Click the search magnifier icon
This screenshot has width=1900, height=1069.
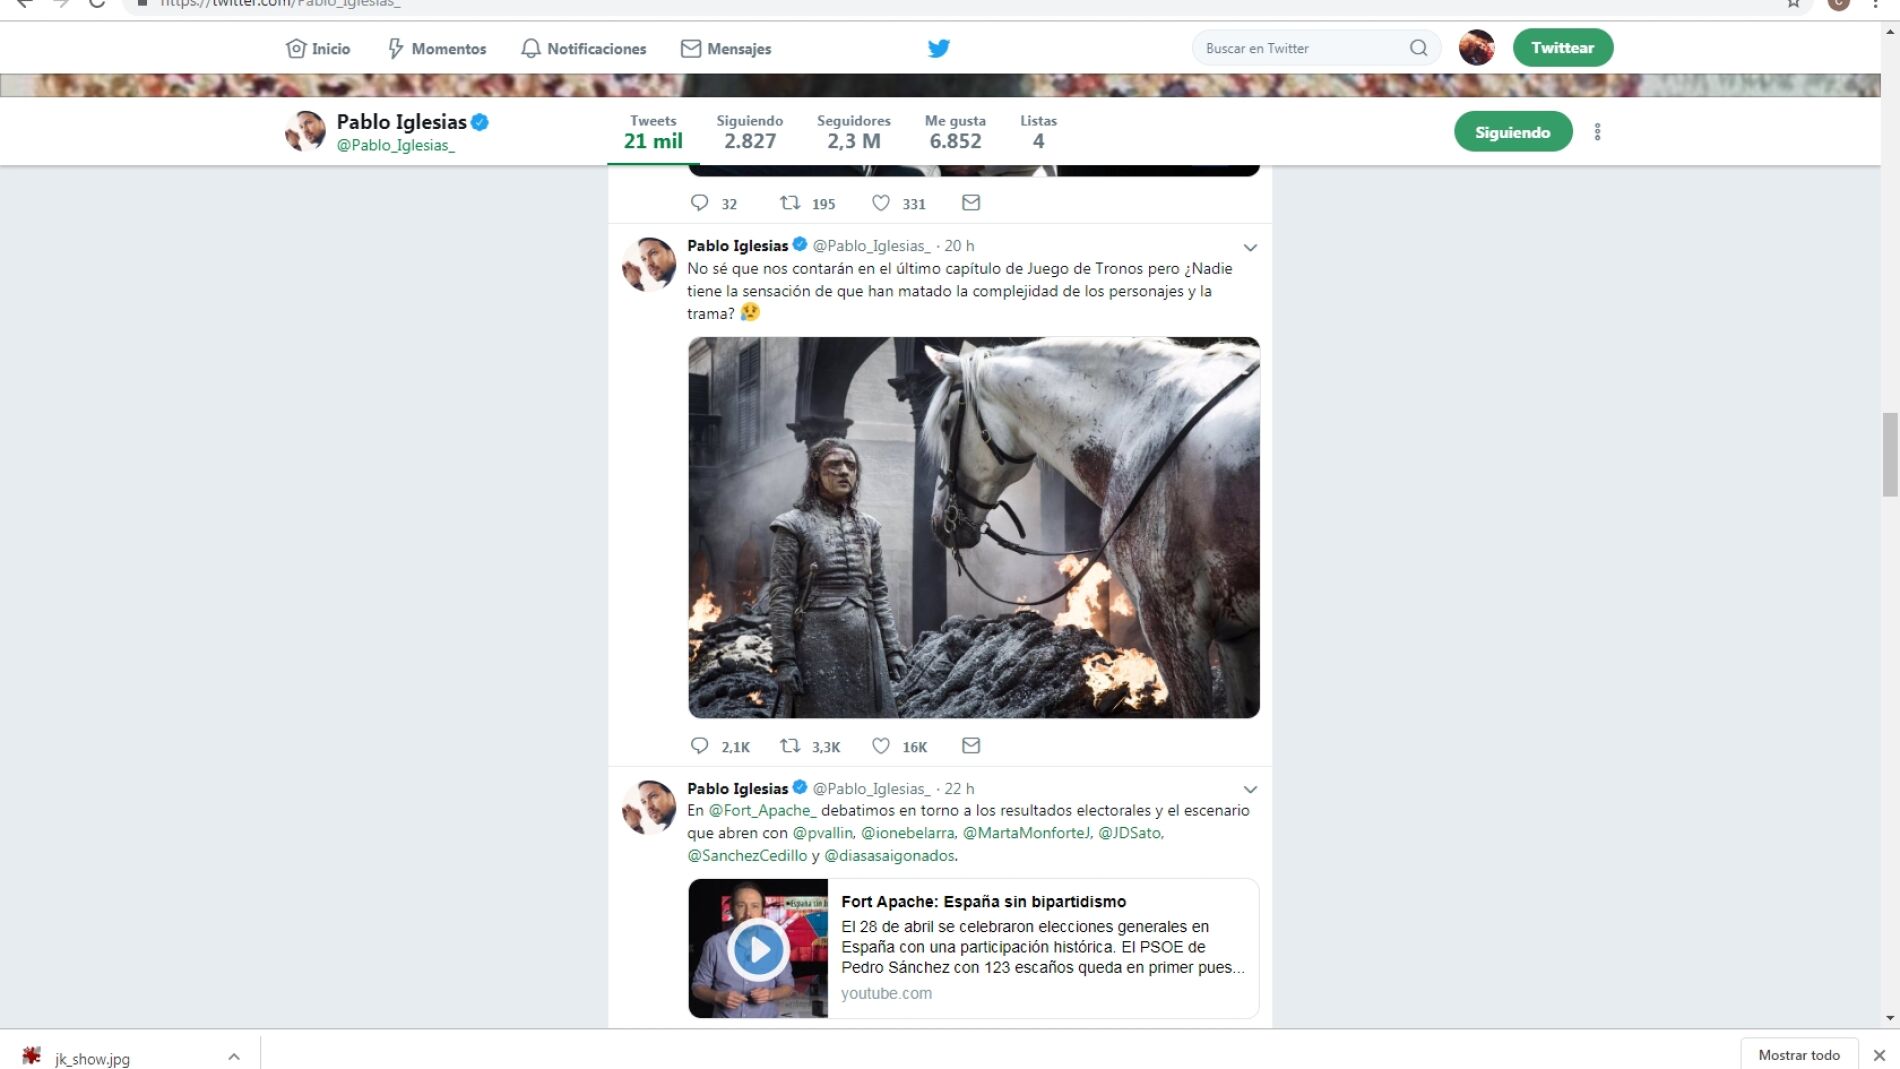pyautogui.click(x=1418, y=48)
